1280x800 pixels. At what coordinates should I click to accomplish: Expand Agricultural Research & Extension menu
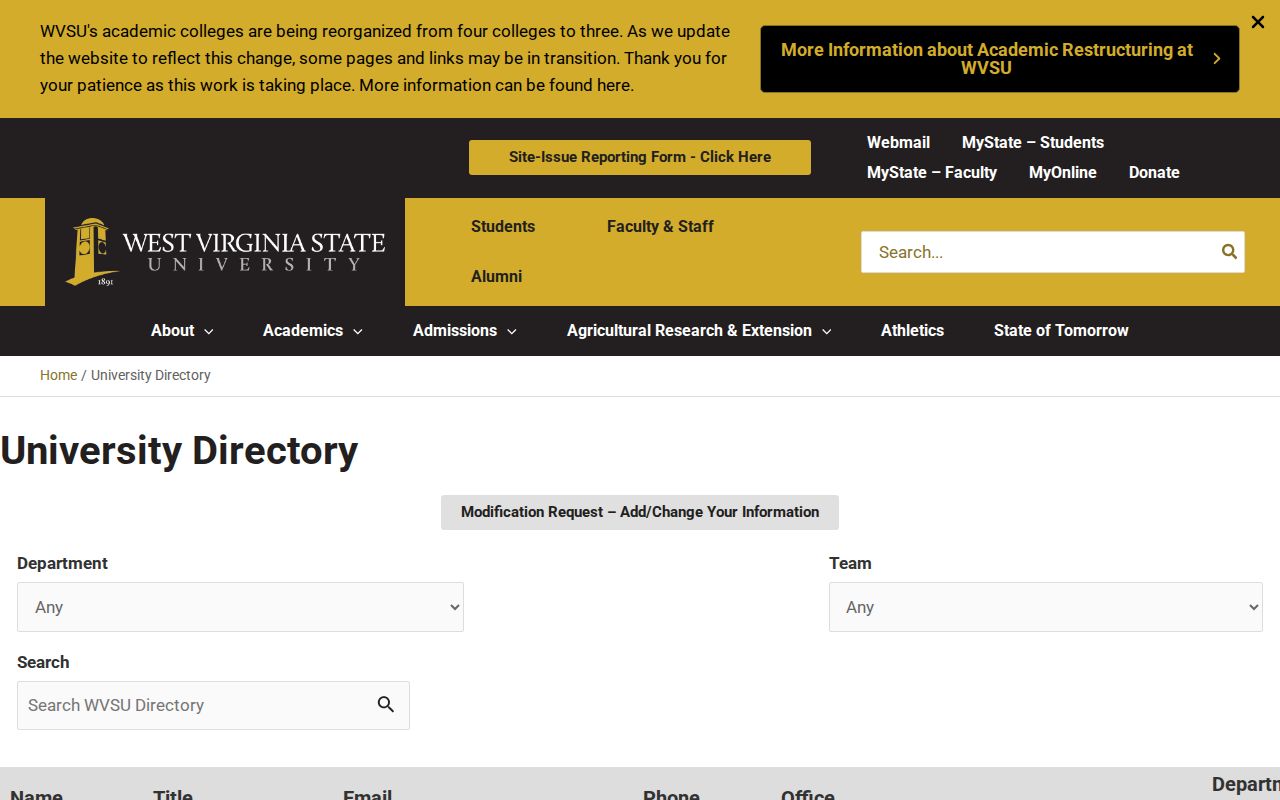point(699,330)
